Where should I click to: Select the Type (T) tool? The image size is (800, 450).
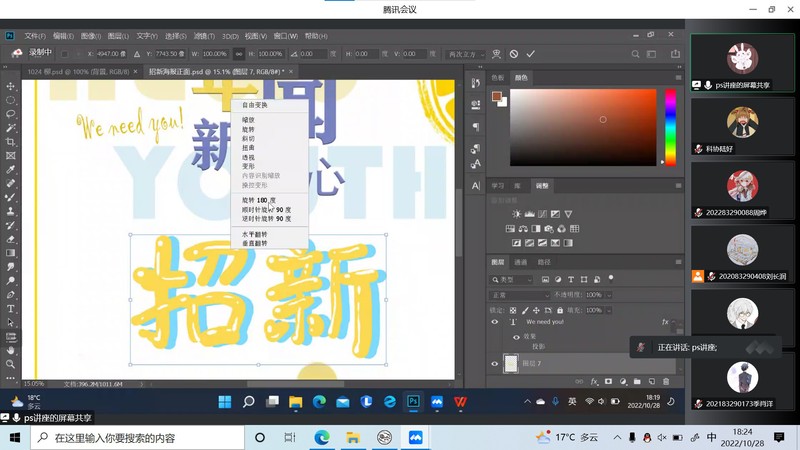click(11, 309)
